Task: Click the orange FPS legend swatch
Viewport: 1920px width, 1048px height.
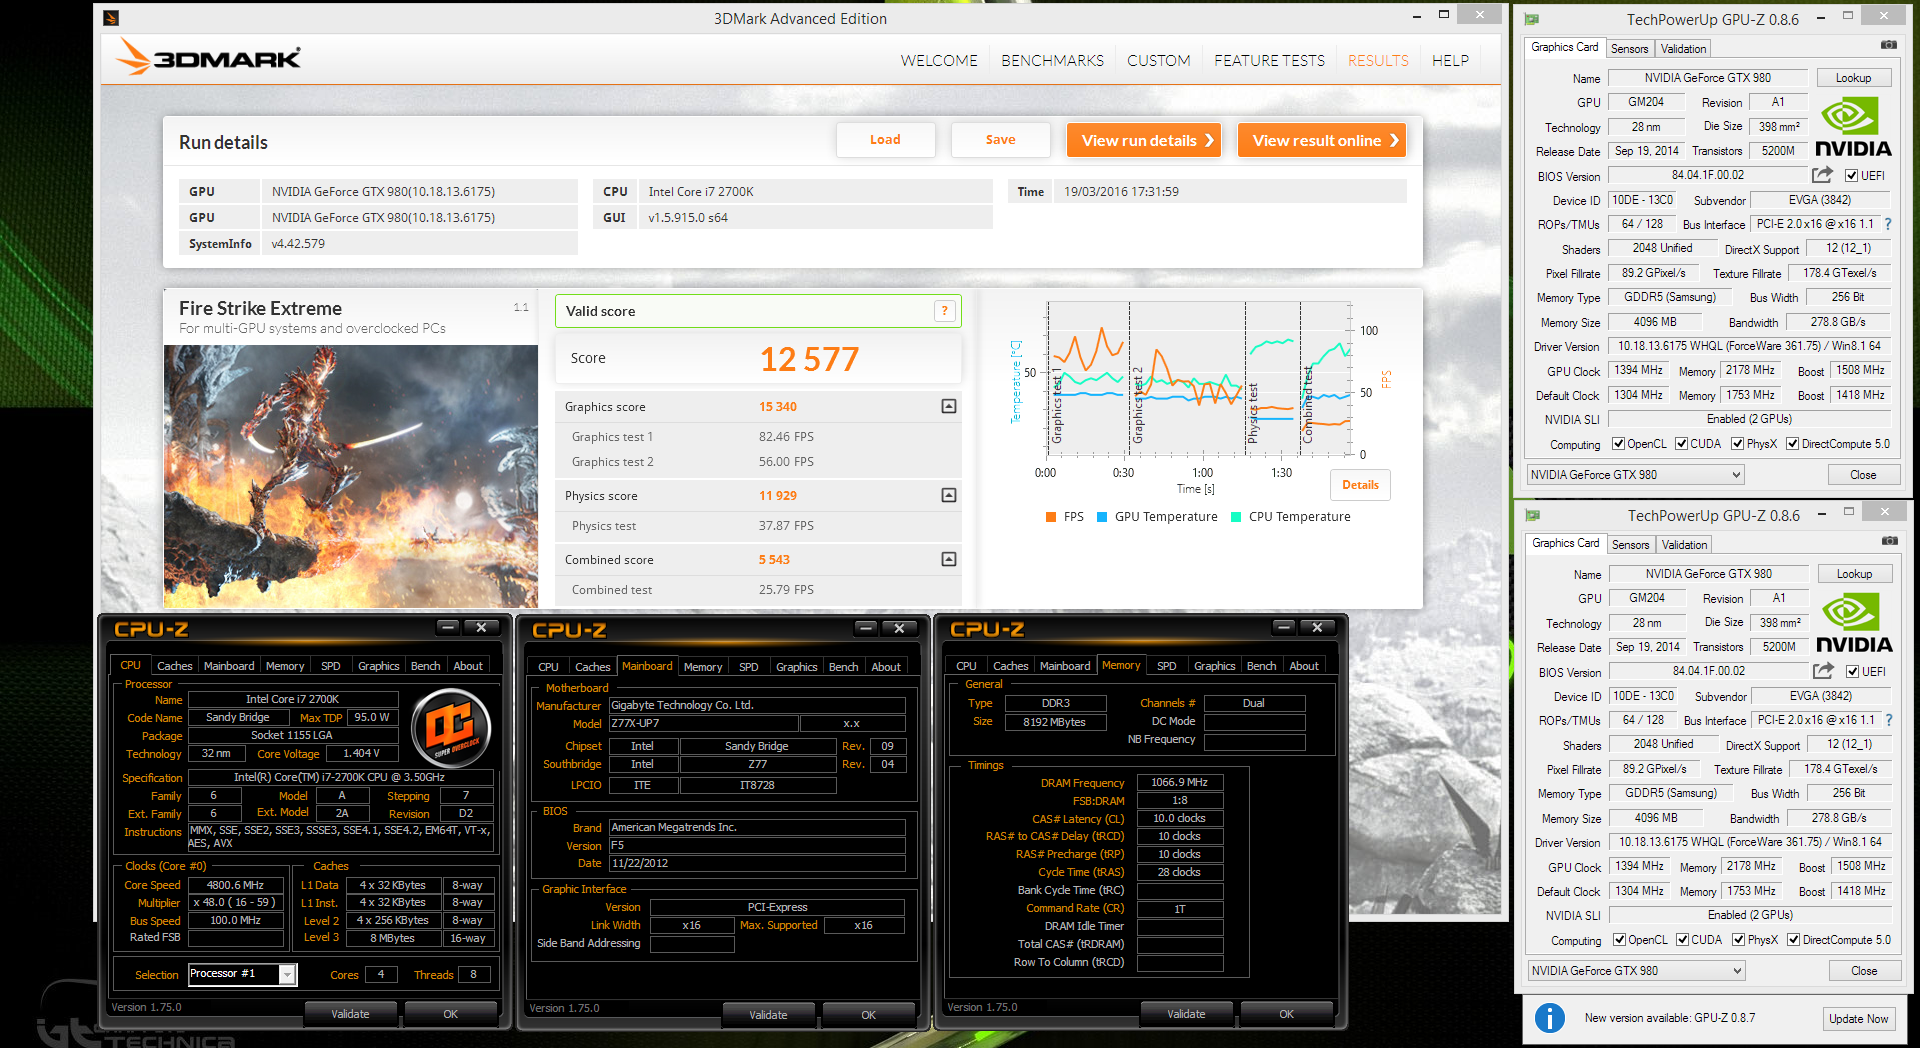Action: pos(1050,517)
